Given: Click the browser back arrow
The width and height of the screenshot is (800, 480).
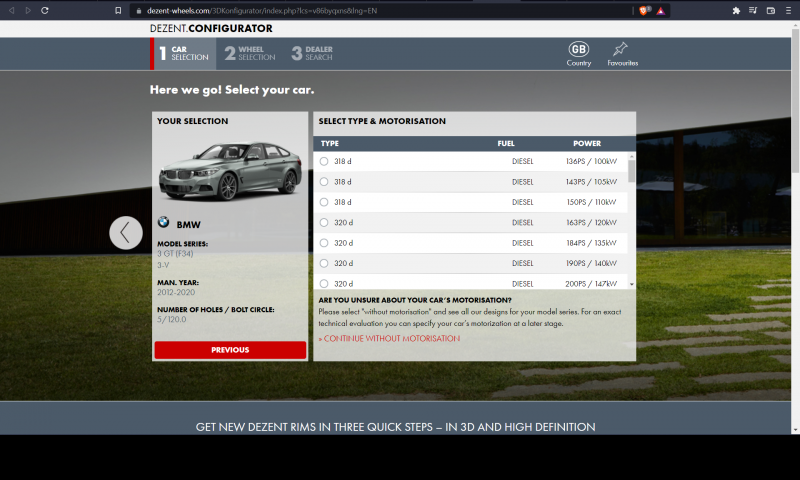Looking at the screenshot, I should click(x=11, y=10).
